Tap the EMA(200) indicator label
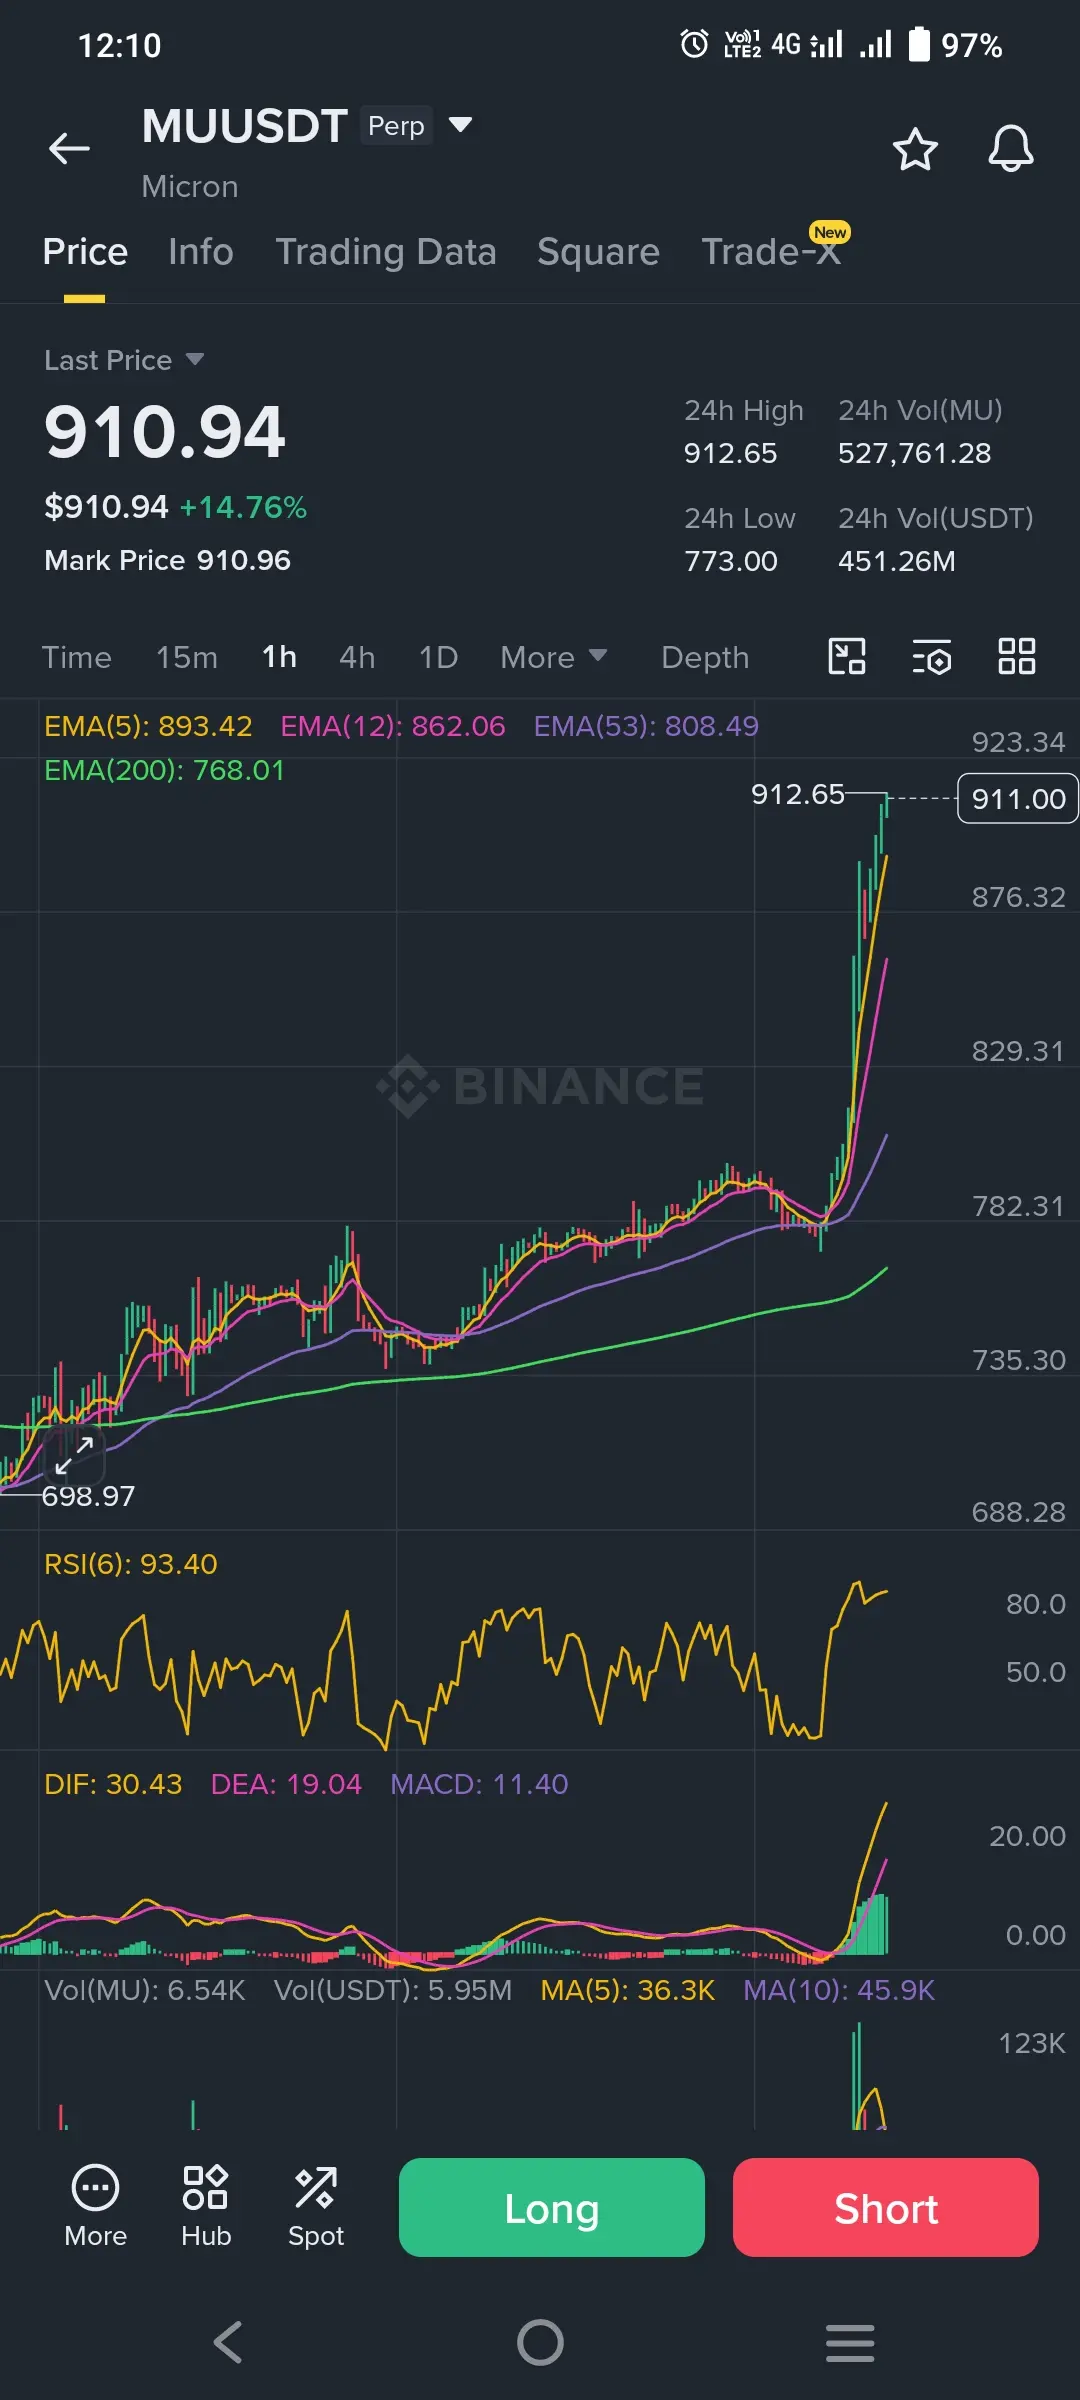Image resolution: width=1080 pixels, height=2400 pixels. coord(165,770)
